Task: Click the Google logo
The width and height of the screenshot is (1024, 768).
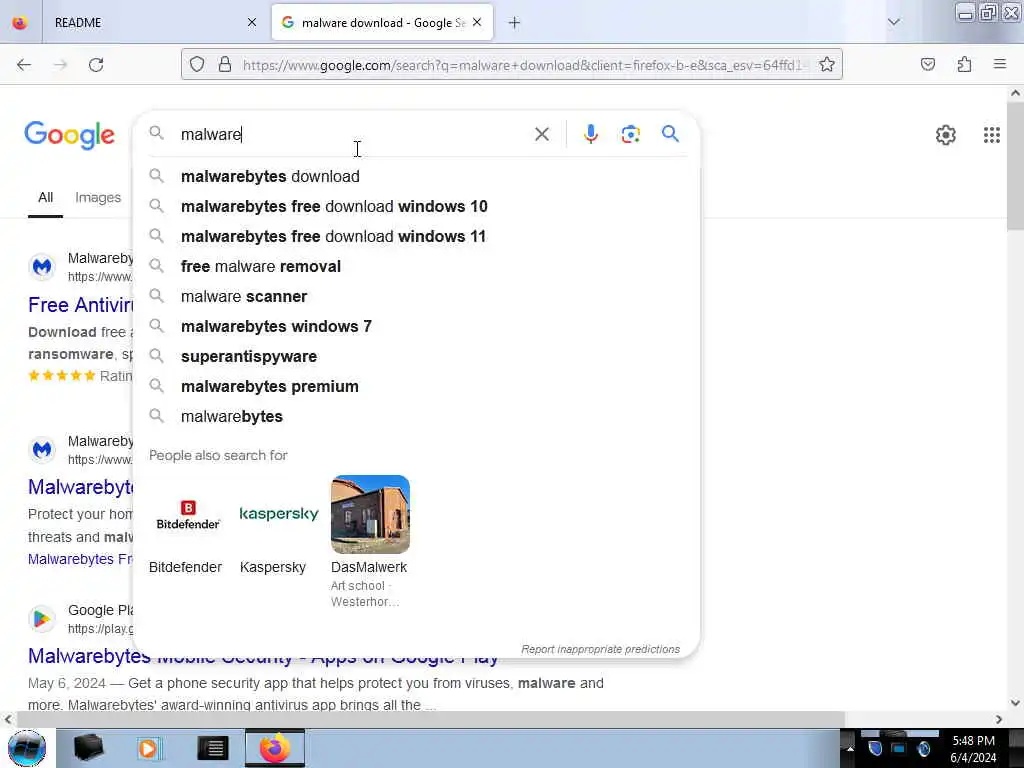Action: [69, 135]
